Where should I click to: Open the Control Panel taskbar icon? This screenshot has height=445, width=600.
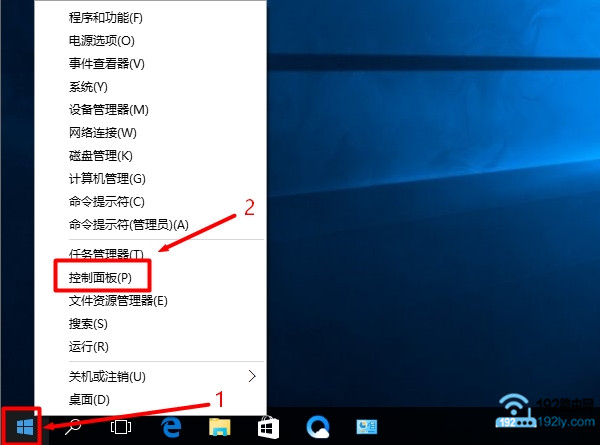(367, 427)
